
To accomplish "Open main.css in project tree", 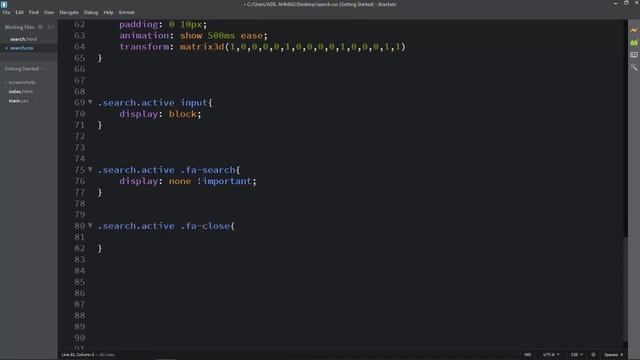I will tap(18, 101).
